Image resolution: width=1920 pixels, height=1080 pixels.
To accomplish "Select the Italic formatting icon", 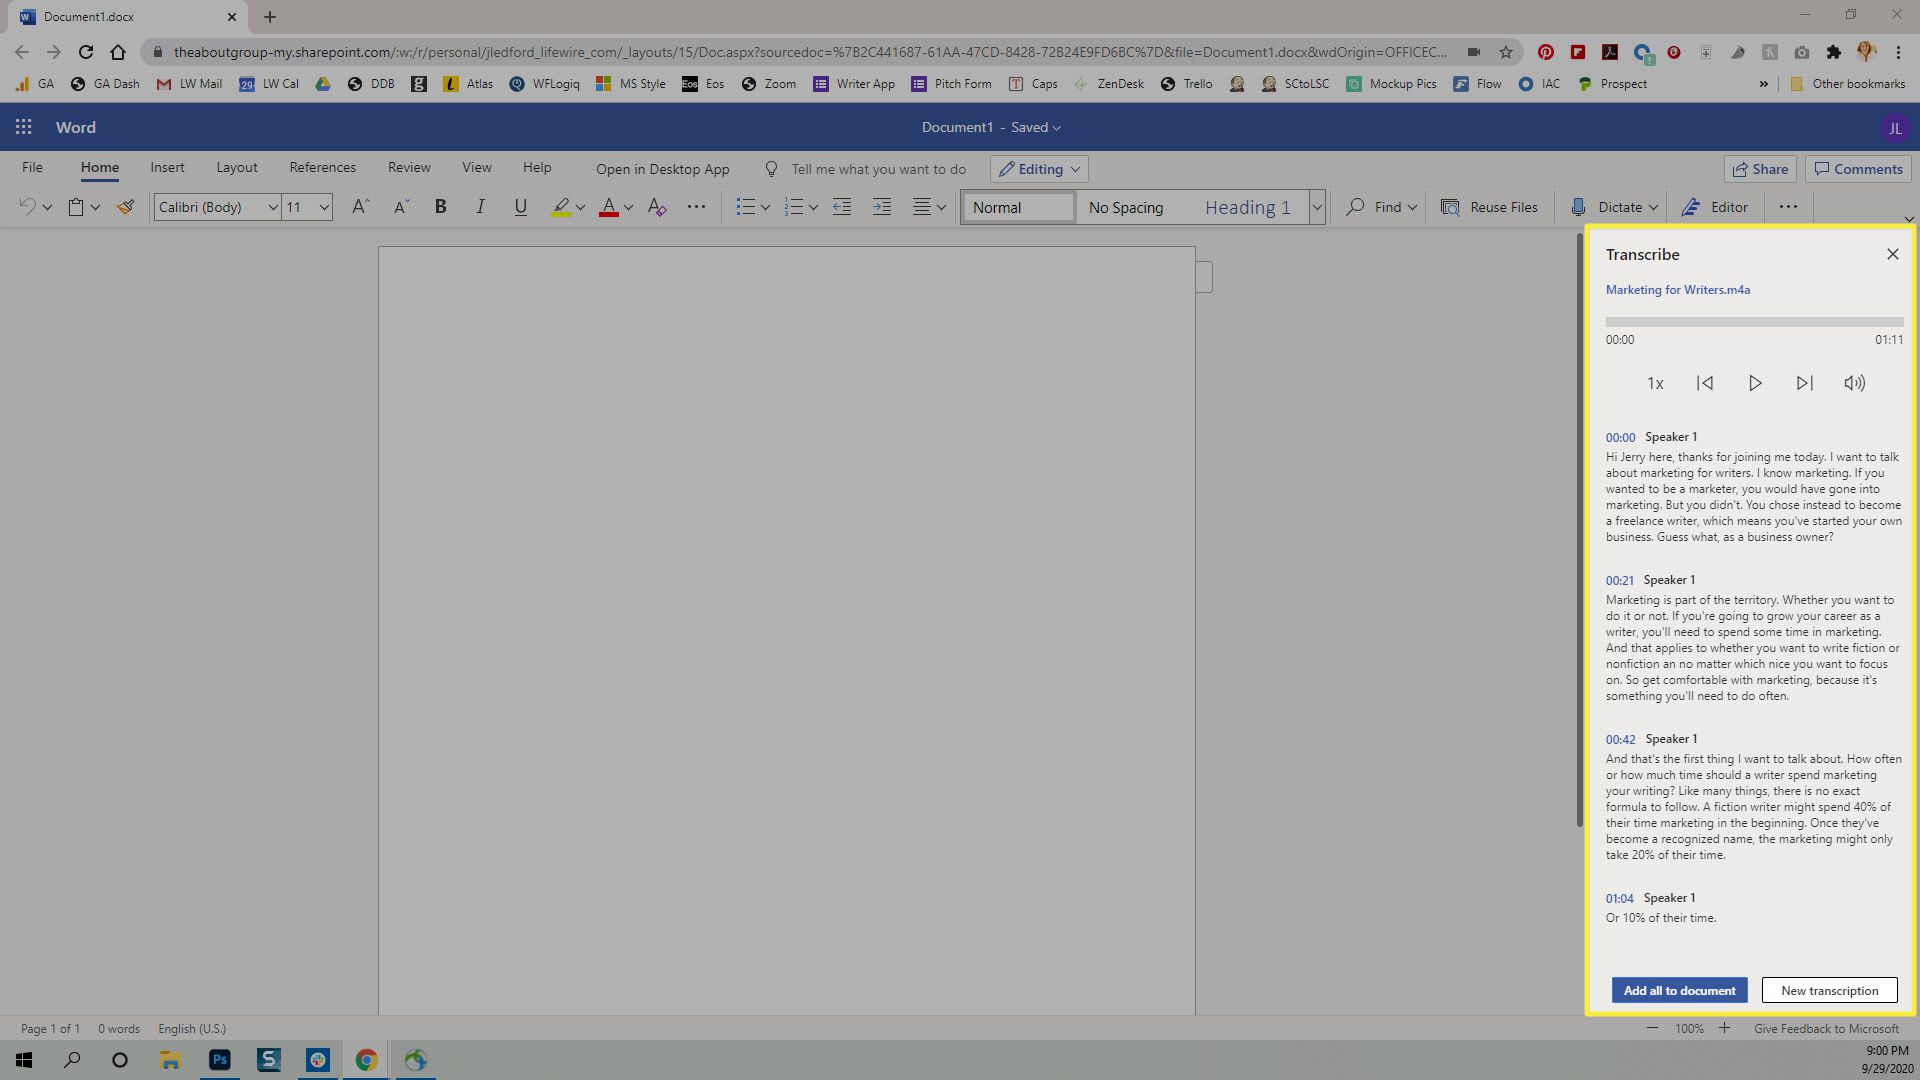I will [x=479, y=207].
